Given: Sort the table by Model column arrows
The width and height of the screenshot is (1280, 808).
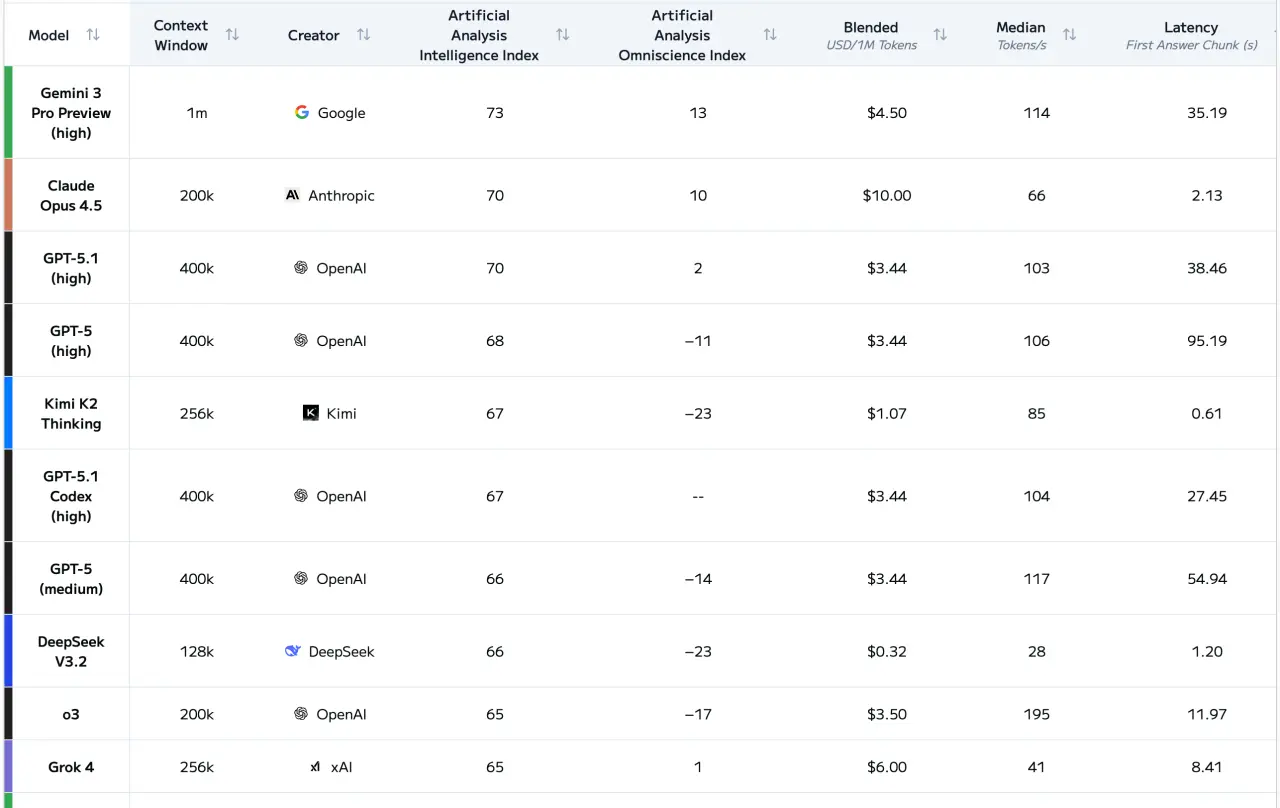Looking at the screenshot, I should 93,35.
